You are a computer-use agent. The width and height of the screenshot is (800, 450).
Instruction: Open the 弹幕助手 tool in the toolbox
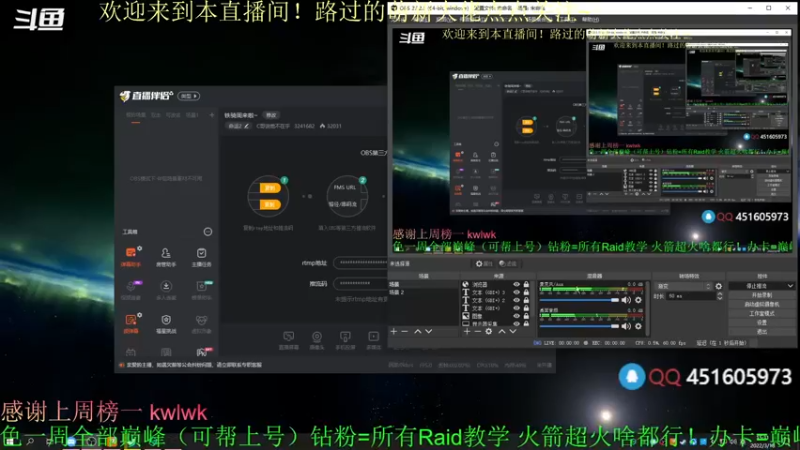tap(131, 256)
